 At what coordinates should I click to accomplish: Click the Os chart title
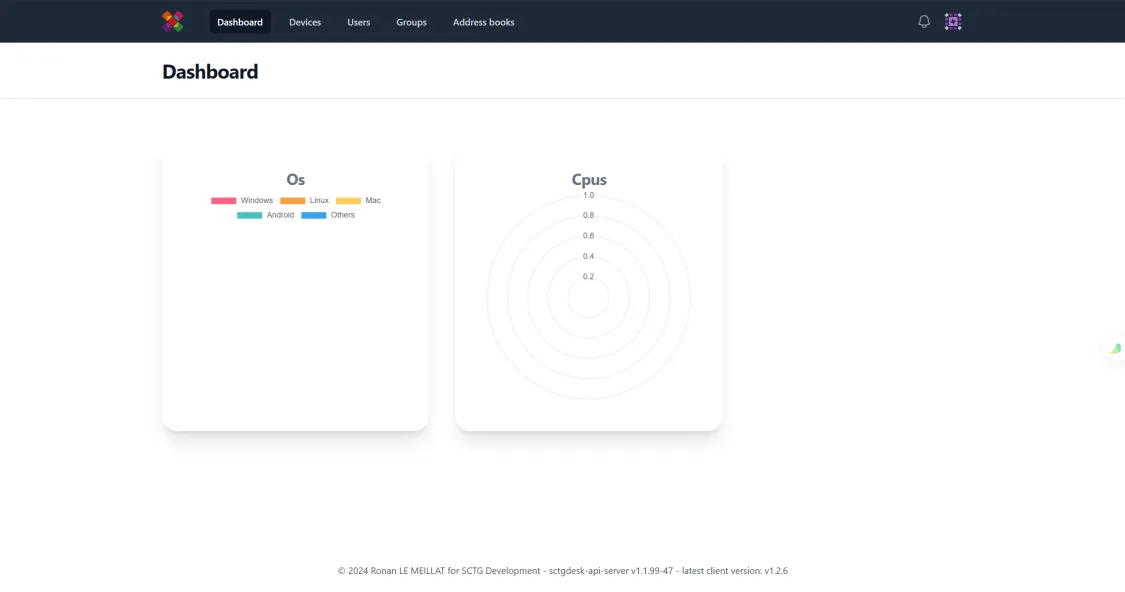(x=296, y=179)
